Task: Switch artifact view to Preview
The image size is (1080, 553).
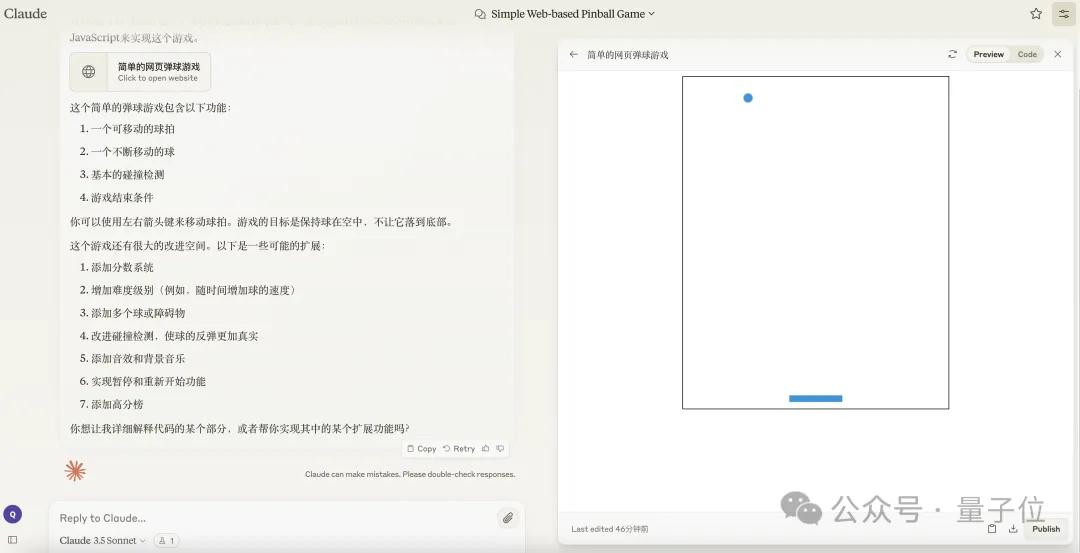Action: (988, 54)
